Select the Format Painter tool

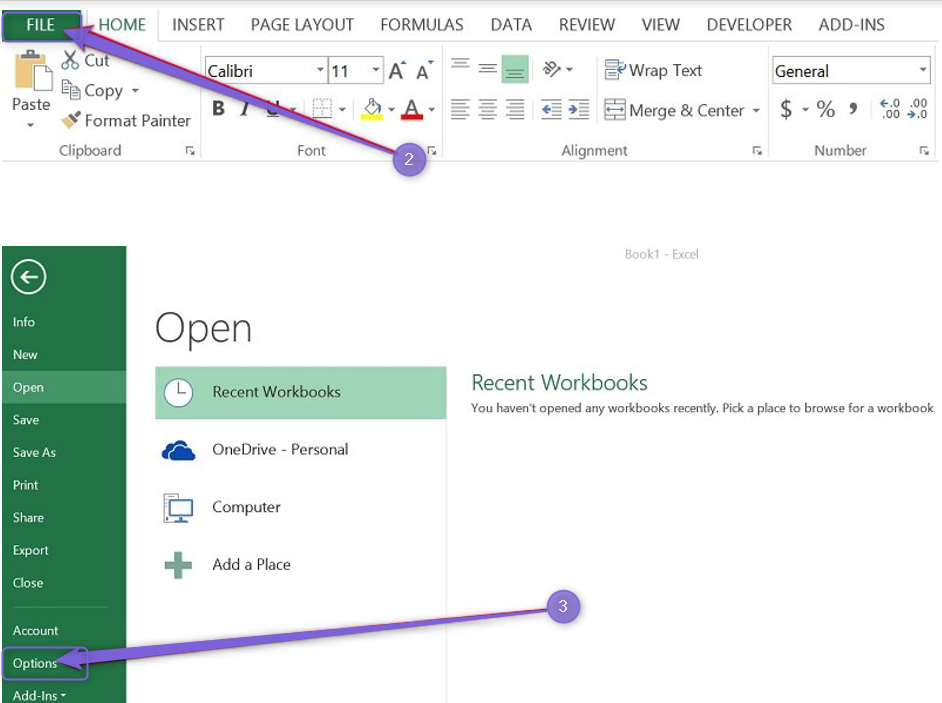coord(126,120)
